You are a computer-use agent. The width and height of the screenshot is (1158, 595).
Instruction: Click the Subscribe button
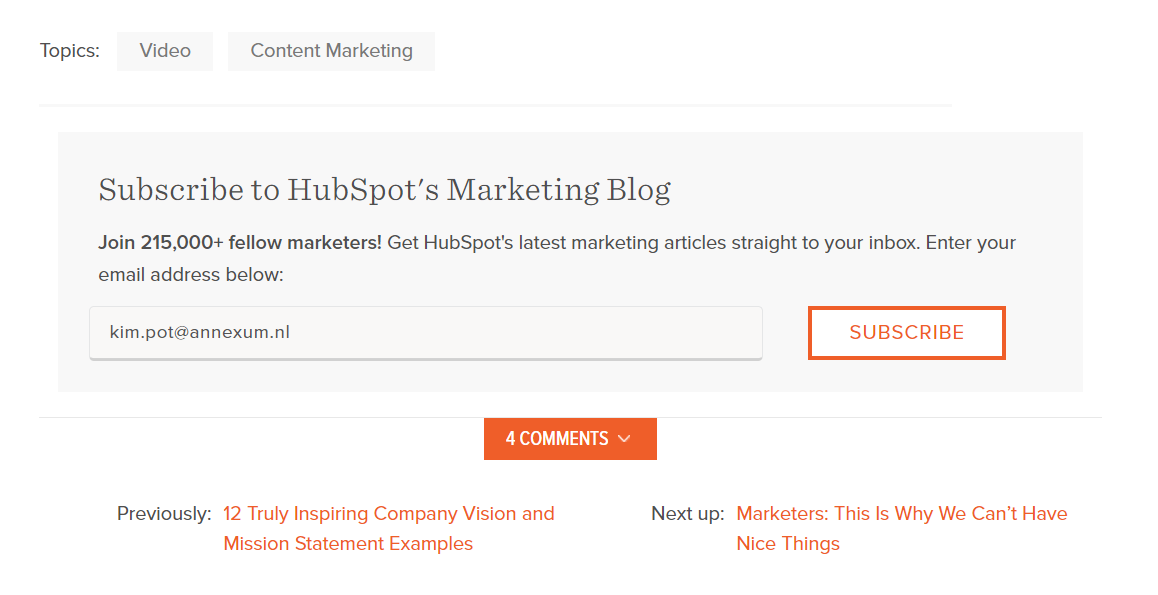(906, 333)
